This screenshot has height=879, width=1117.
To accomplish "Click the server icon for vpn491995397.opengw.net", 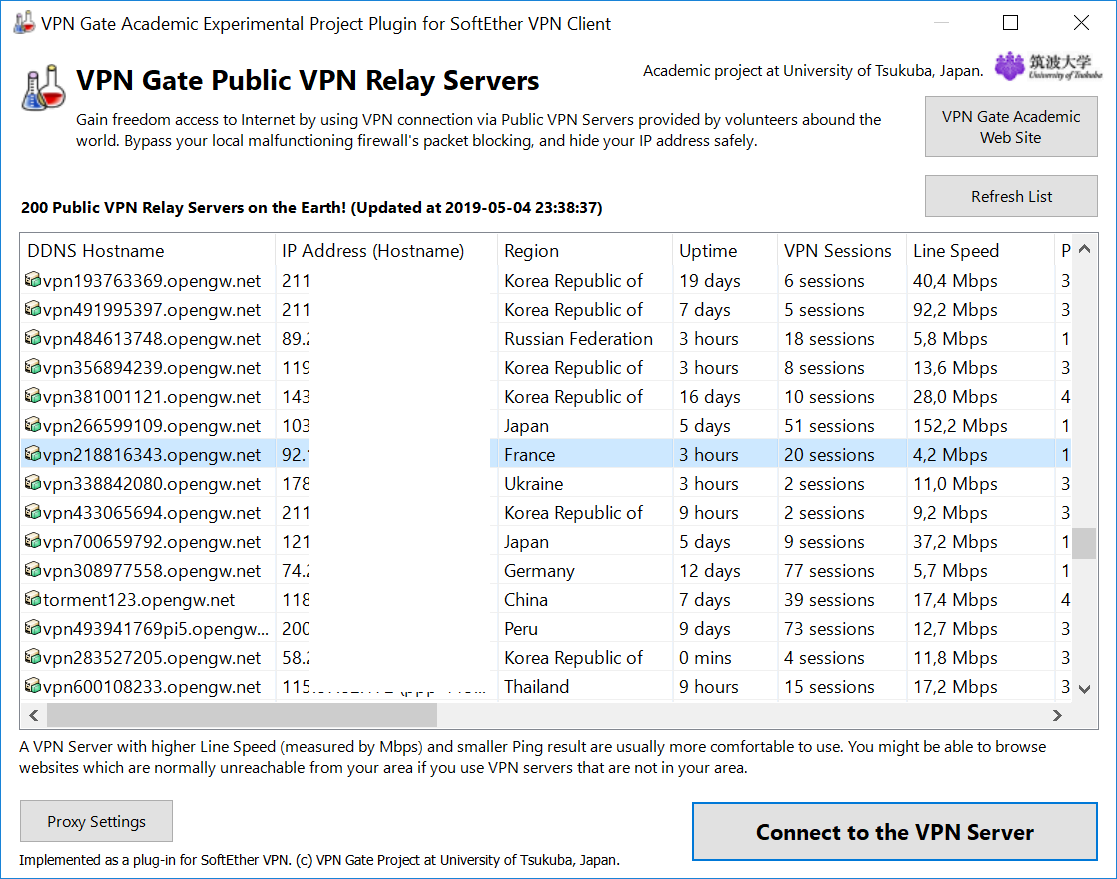I will pos(33,309).
